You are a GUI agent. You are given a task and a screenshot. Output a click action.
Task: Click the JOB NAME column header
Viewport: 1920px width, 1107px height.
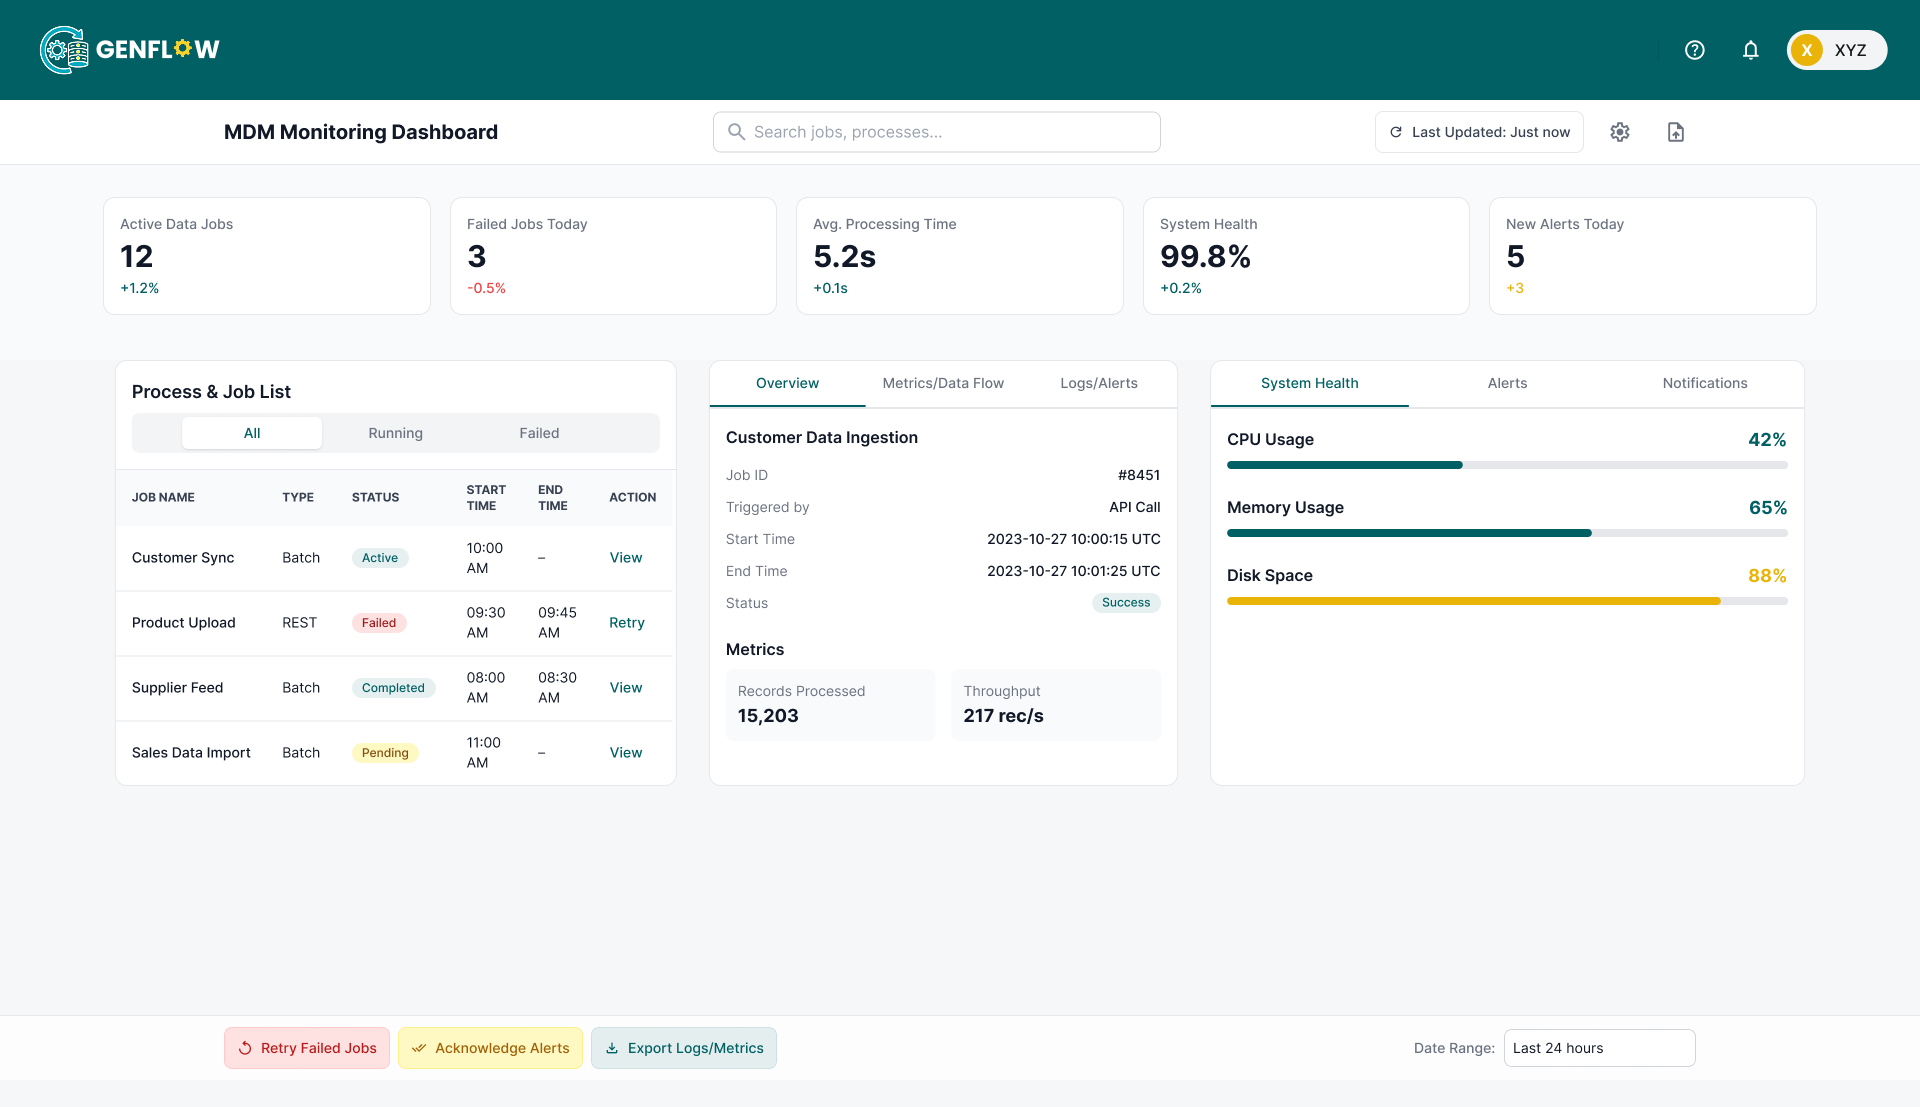click(163, 498)
